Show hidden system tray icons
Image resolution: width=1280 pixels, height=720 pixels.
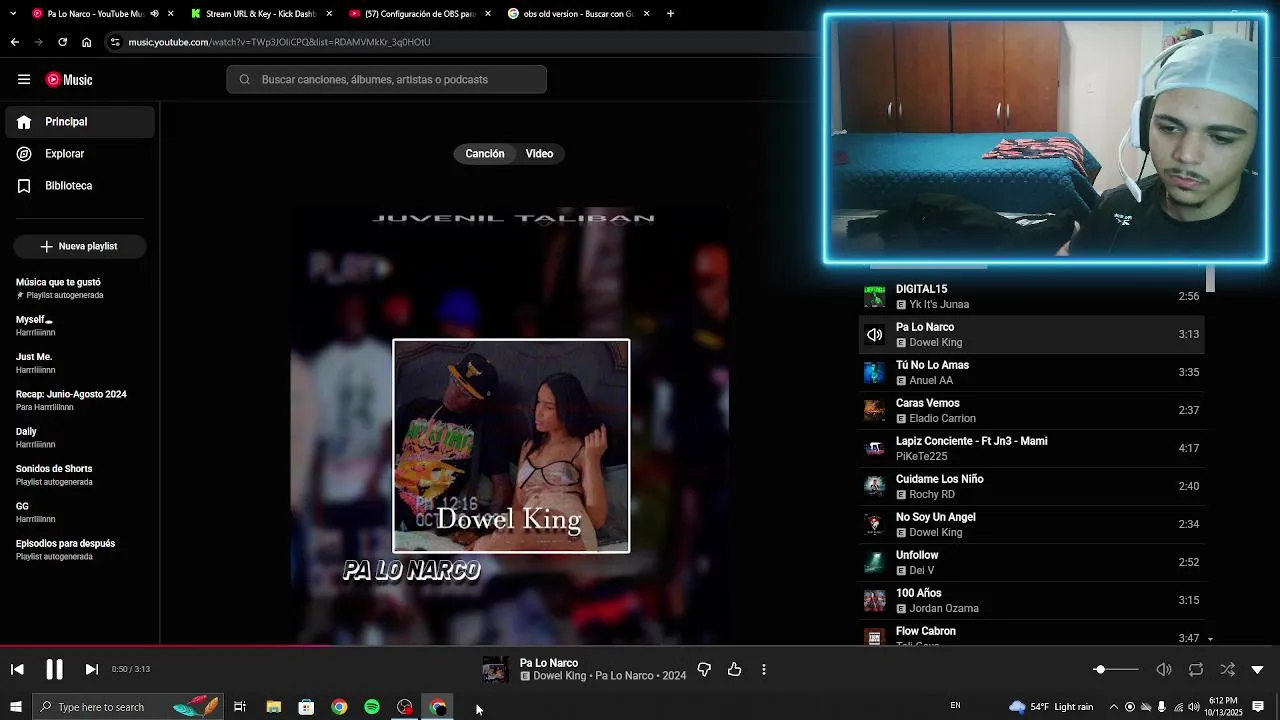coord(1114,707)
